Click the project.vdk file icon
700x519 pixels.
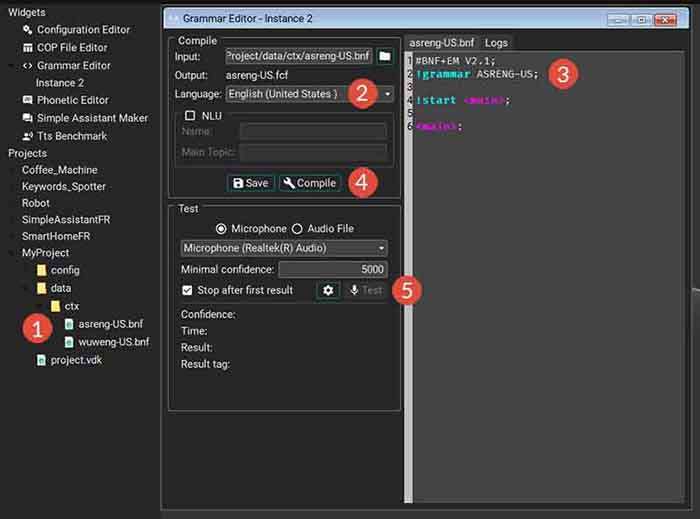42,360
